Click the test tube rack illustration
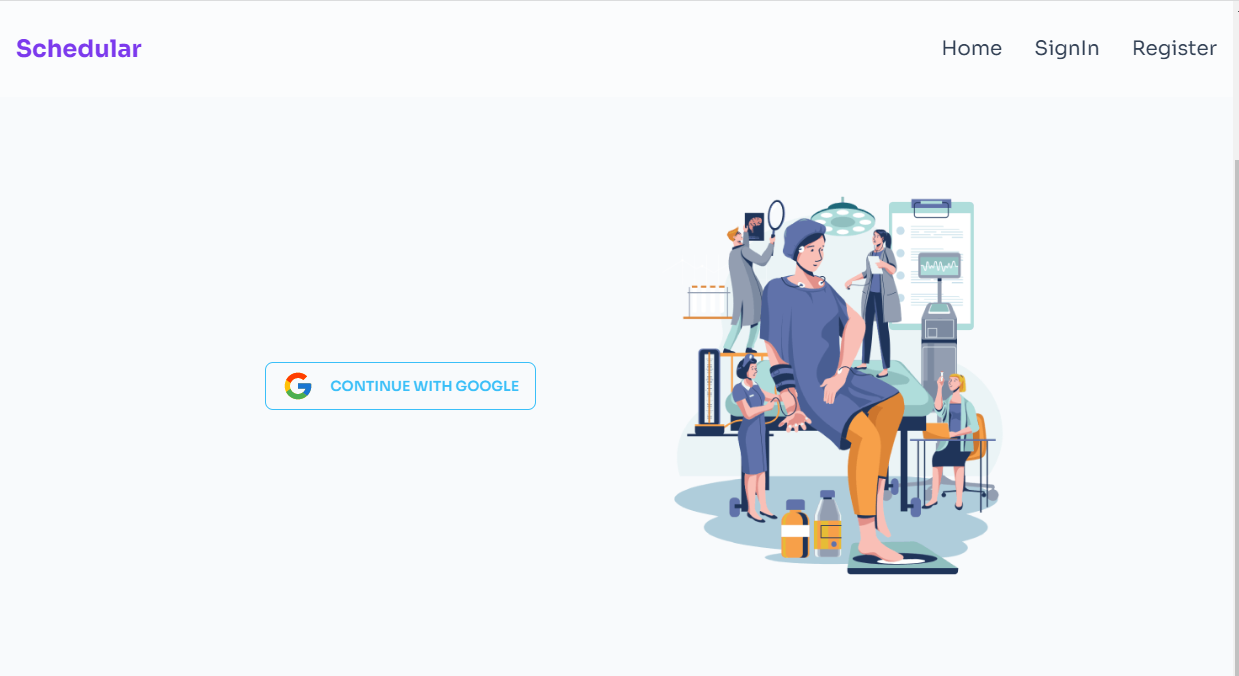 (707, 302)
